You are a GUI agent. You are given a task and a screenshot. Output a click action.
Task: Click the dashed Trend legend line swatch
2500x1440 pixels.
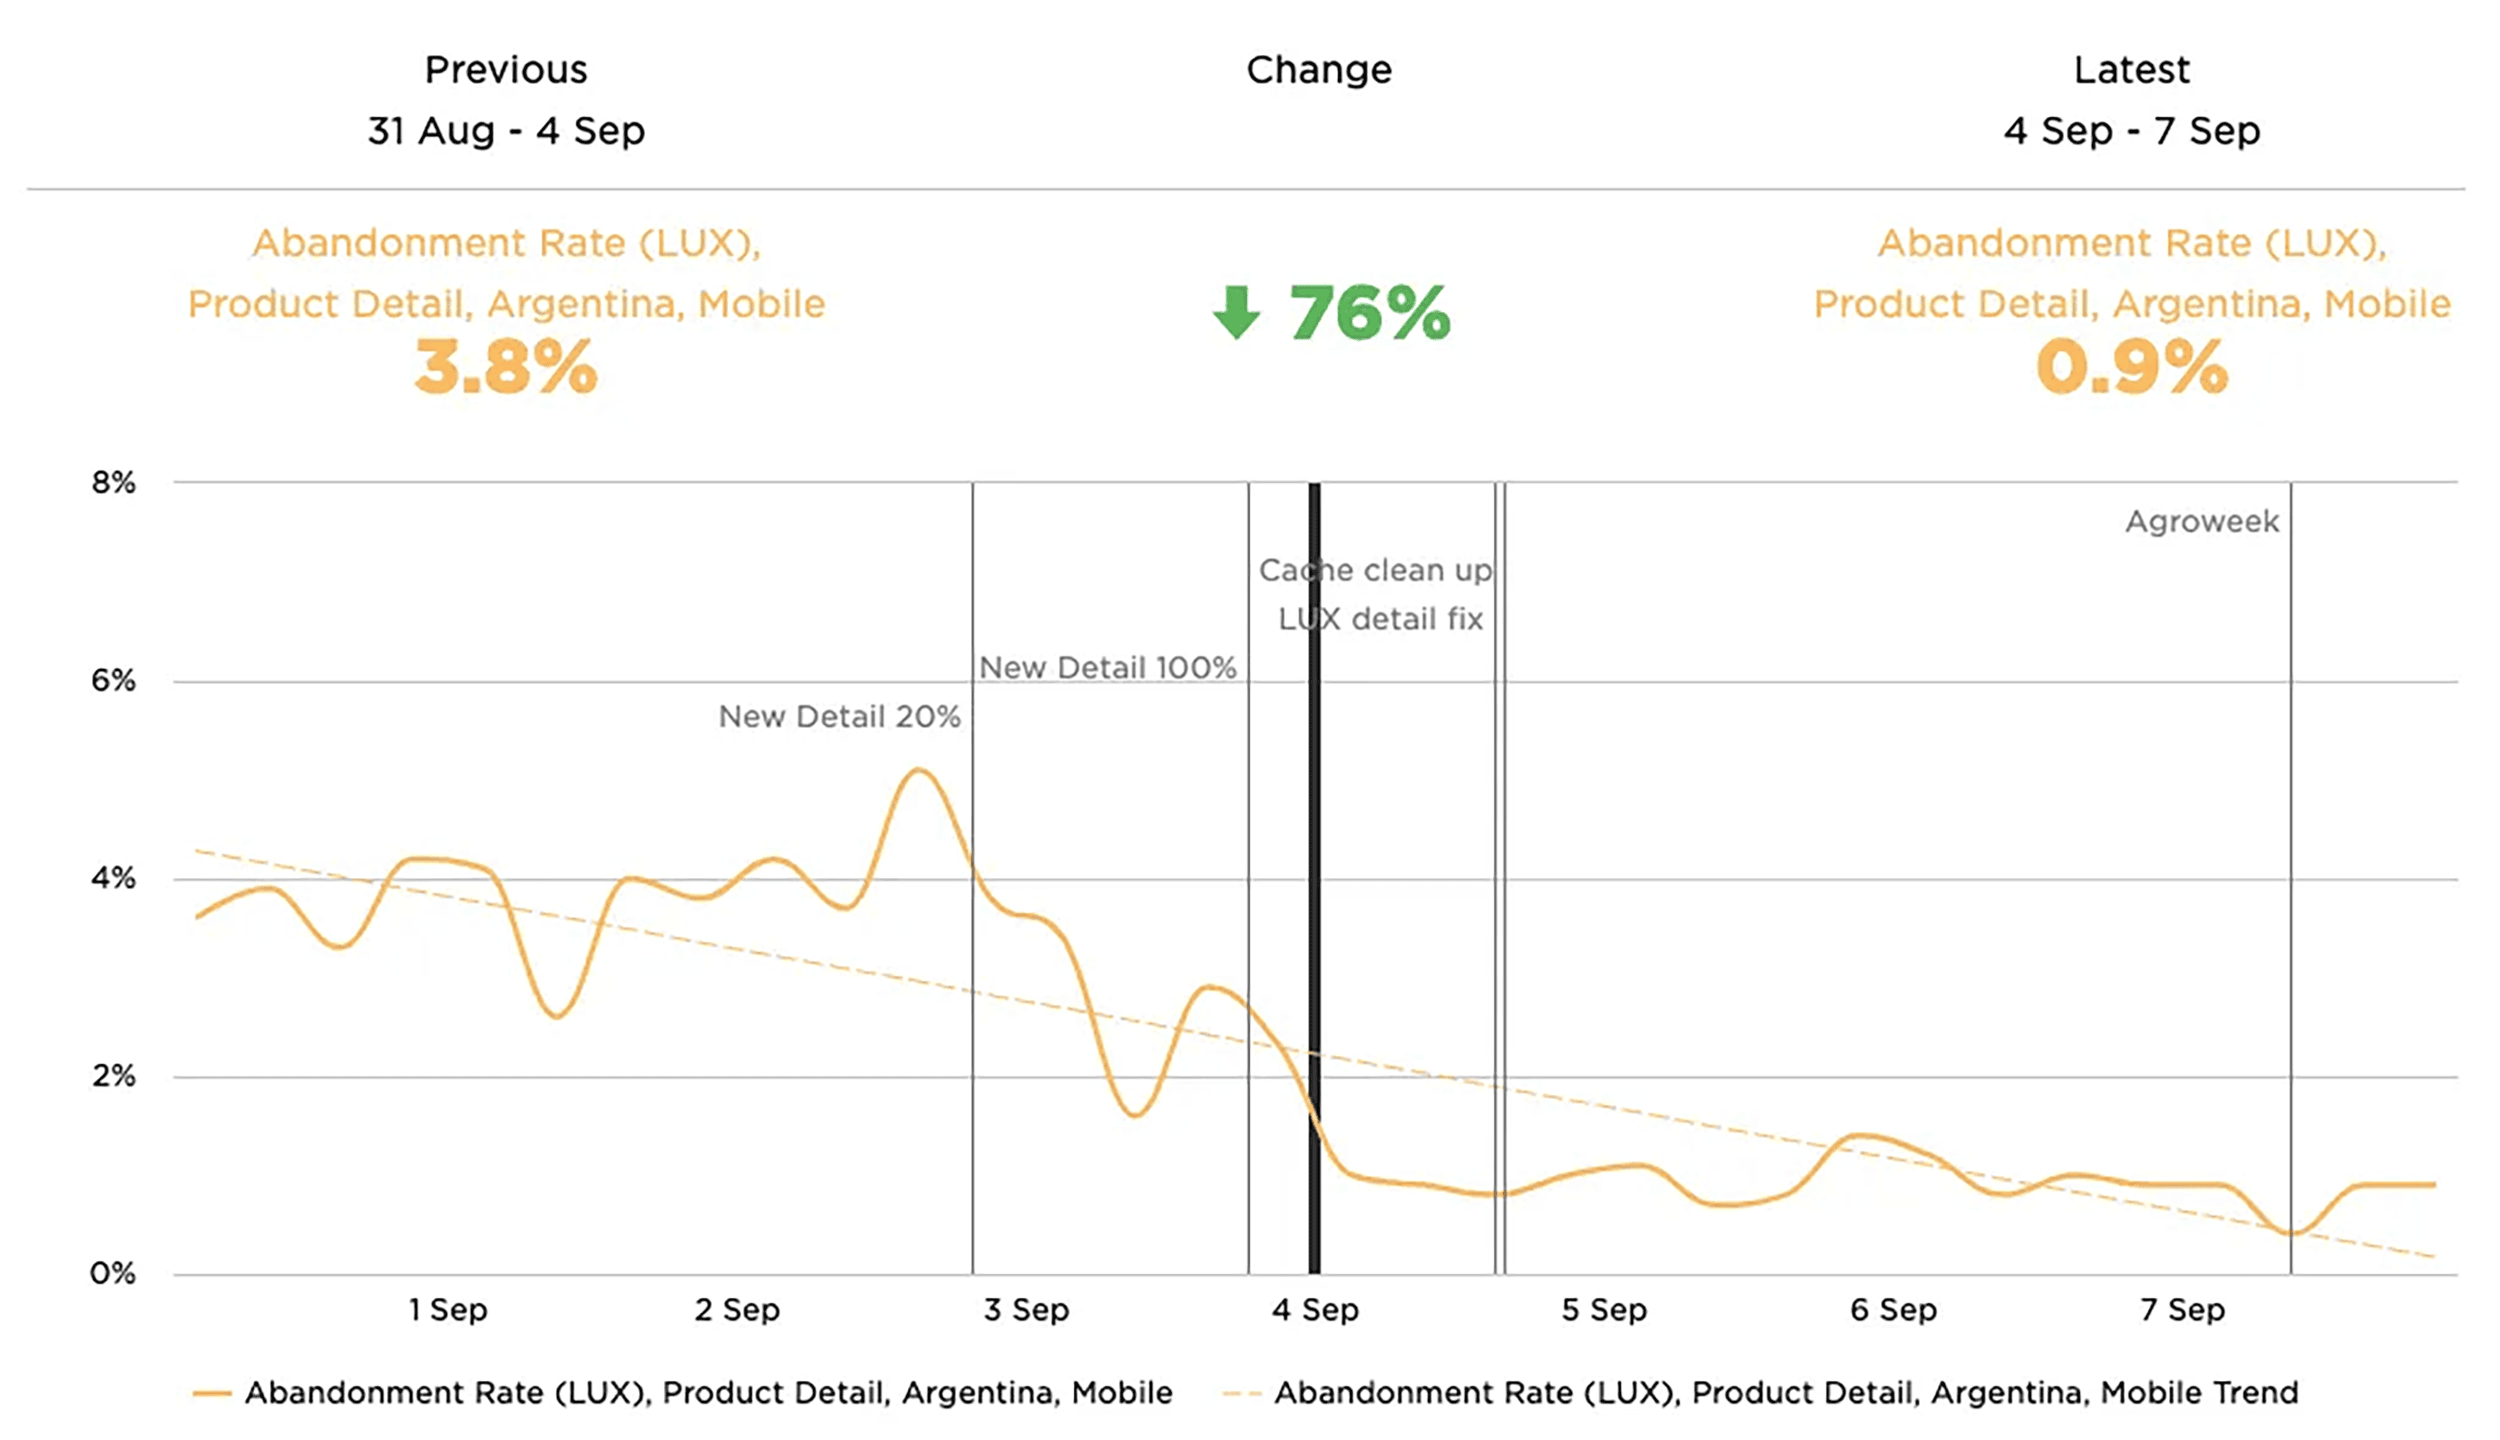pyautogui.click(x=1242, y=1393)
